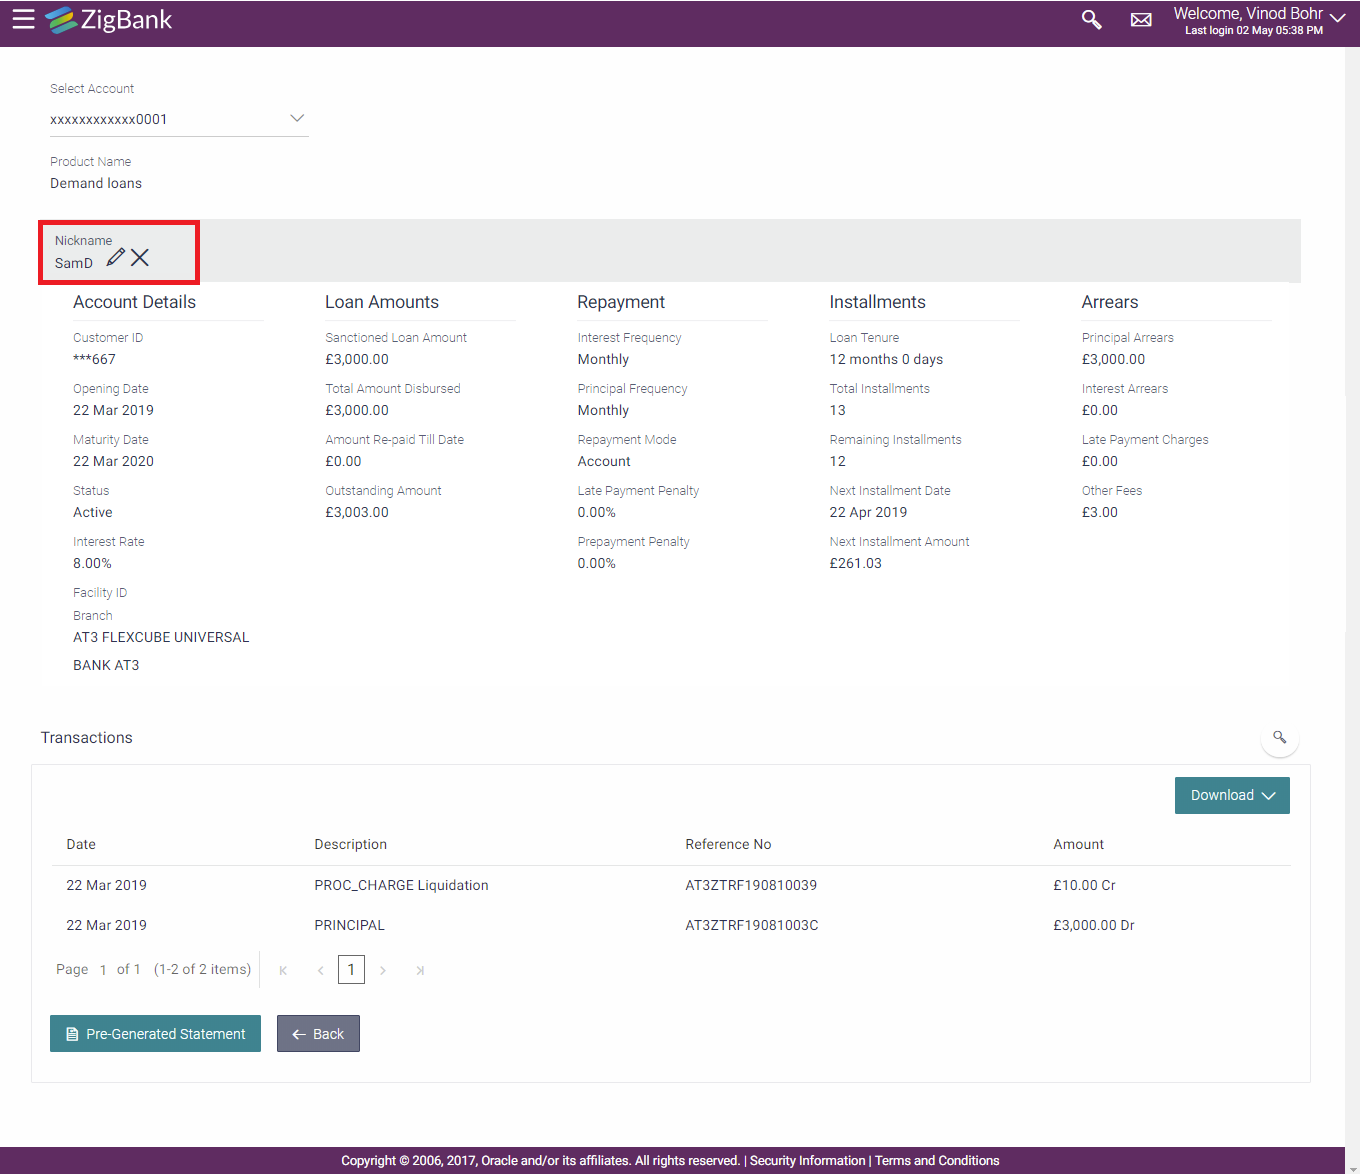This screenshot has height=1174, width=1360.
Task: Click the Other Fees £3.00 value
Action: tap(1100, 512)
